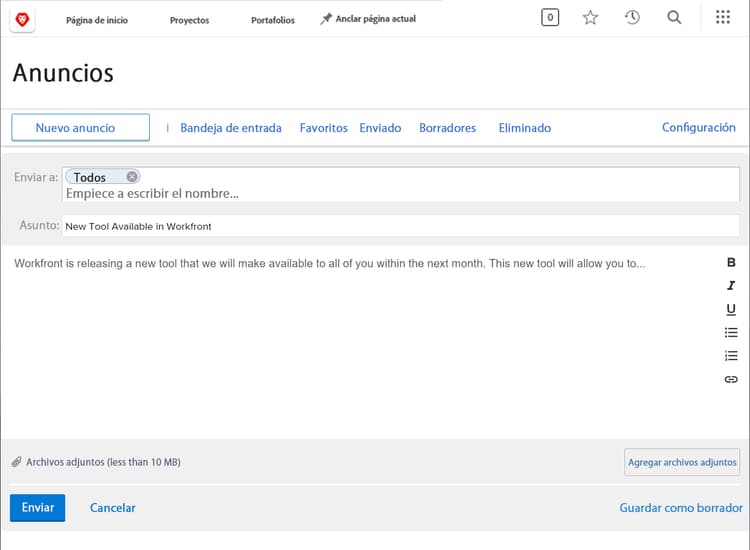Select the Nuevo anuncio tab
750x550 pixels.
[x=80, y=127]
